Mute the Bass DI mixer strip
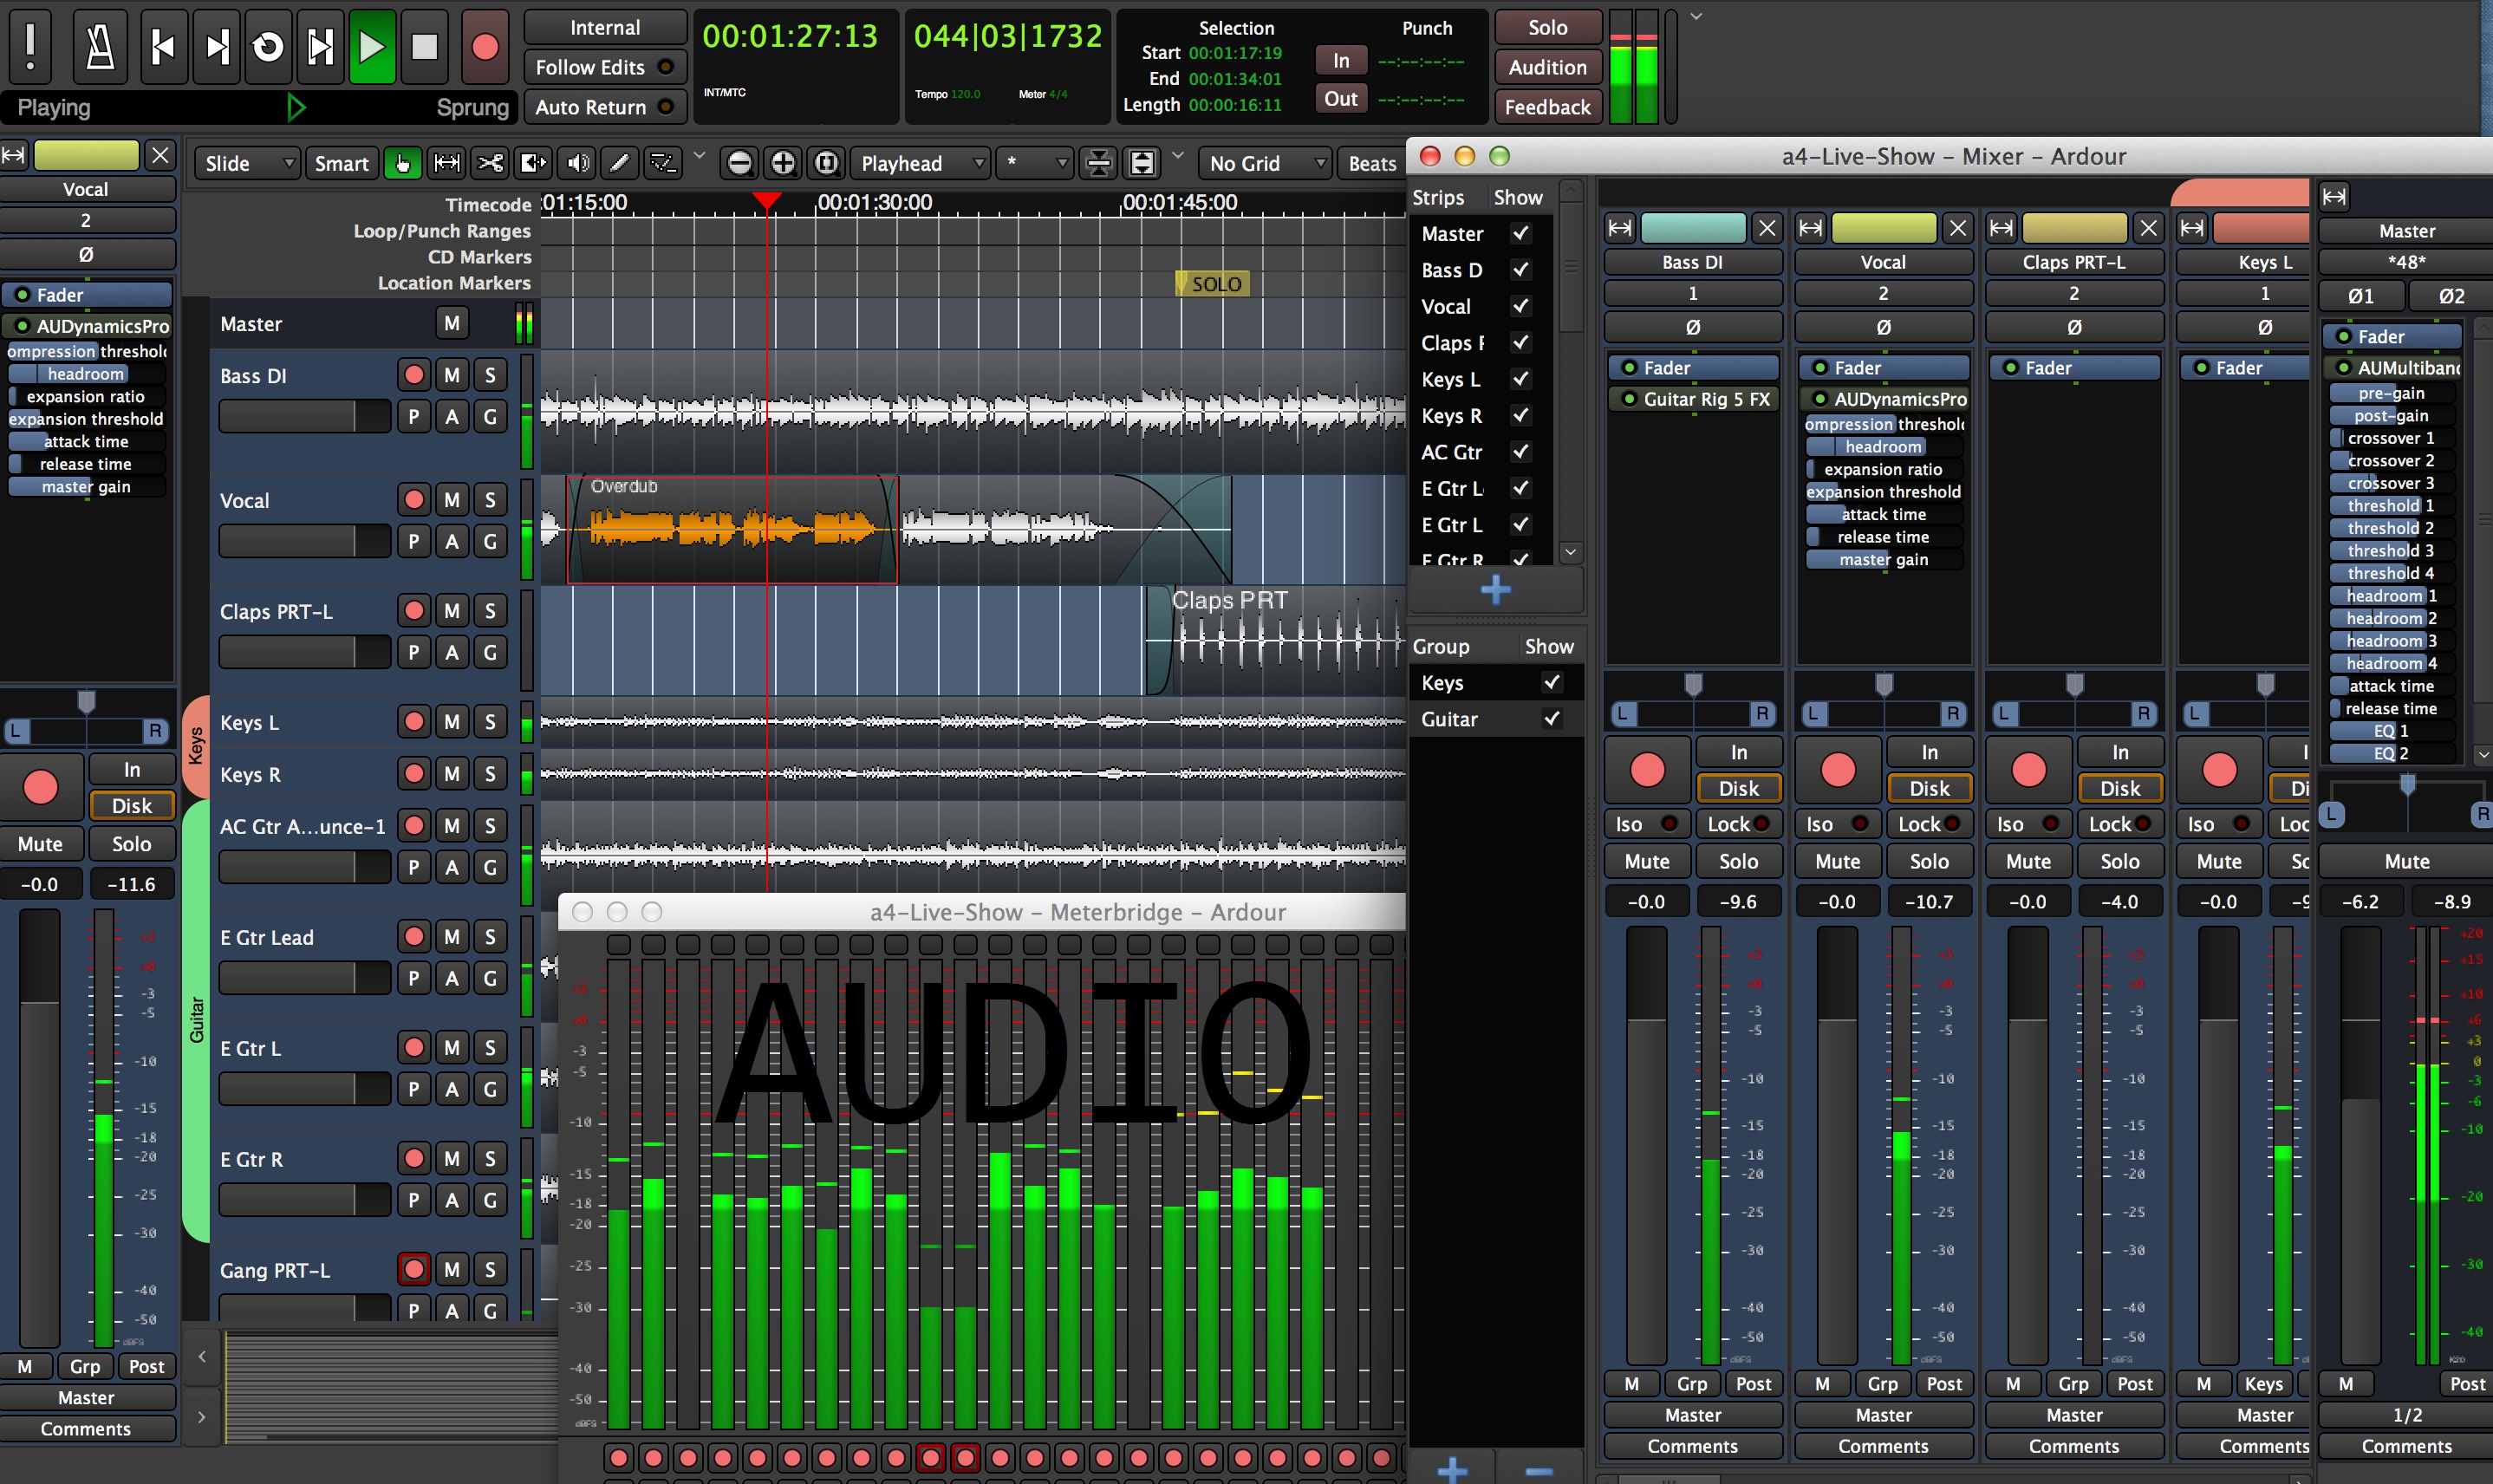The image size is (2493, 1484). coord(1646,861)
